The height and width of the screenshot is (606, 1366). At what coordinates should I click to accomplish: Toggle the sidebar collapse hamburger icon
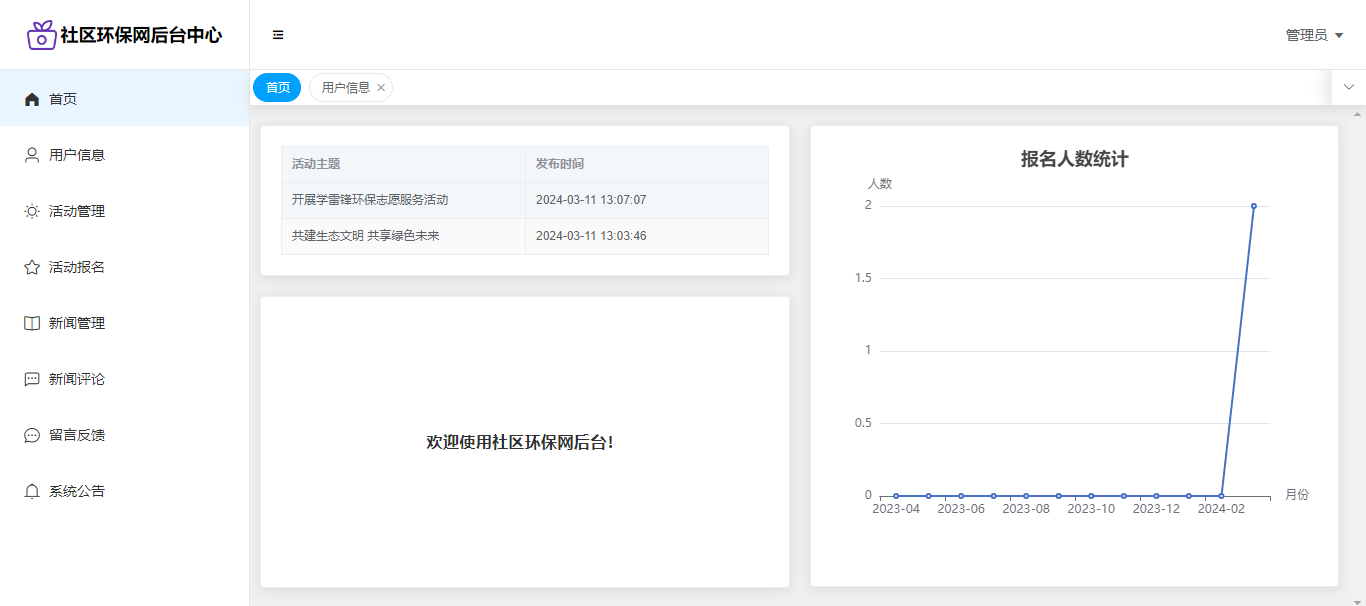pyautogui.click(x=278, y=35)
